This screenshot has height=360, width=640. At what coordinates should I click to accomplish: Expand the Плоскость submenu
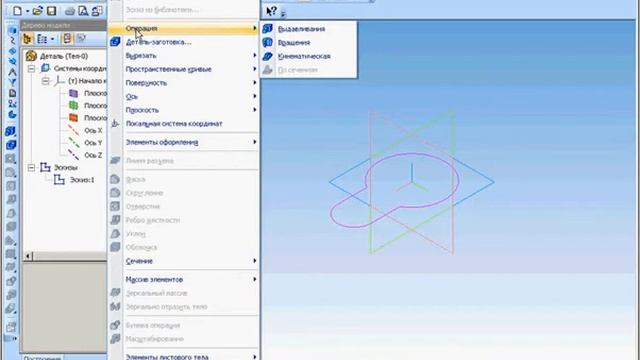pyautogui.click(x=184, y=110)
